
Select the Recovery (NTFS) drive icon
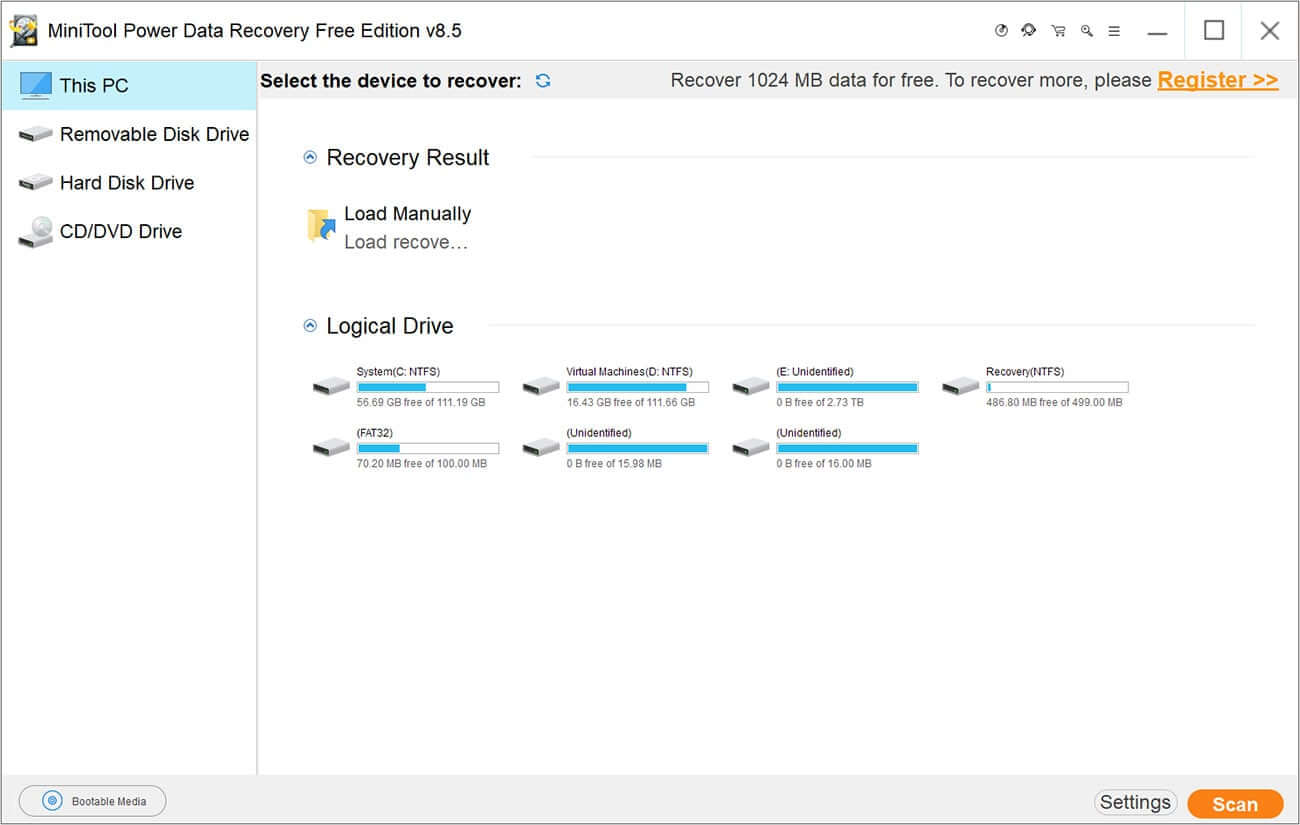961,386
